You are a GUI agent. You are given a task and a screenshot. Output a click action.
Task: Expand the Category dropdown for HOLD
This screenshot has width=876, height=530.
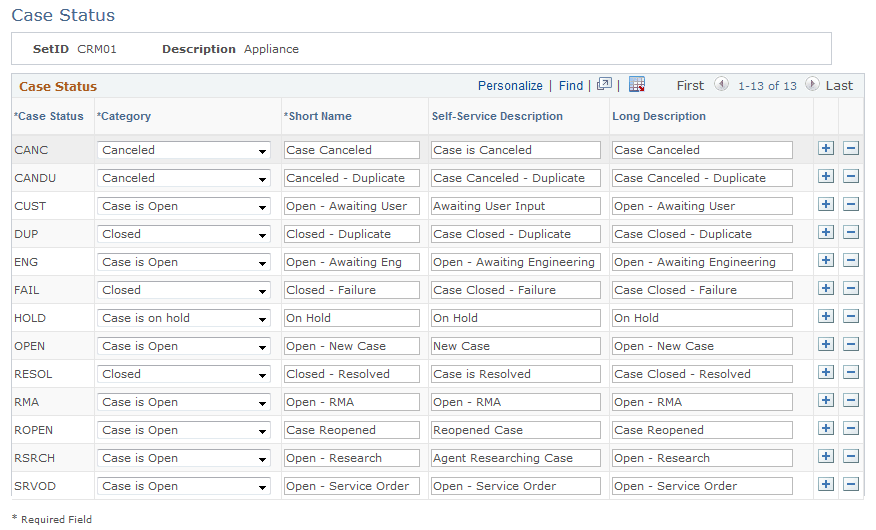click(x=184, y=318)
